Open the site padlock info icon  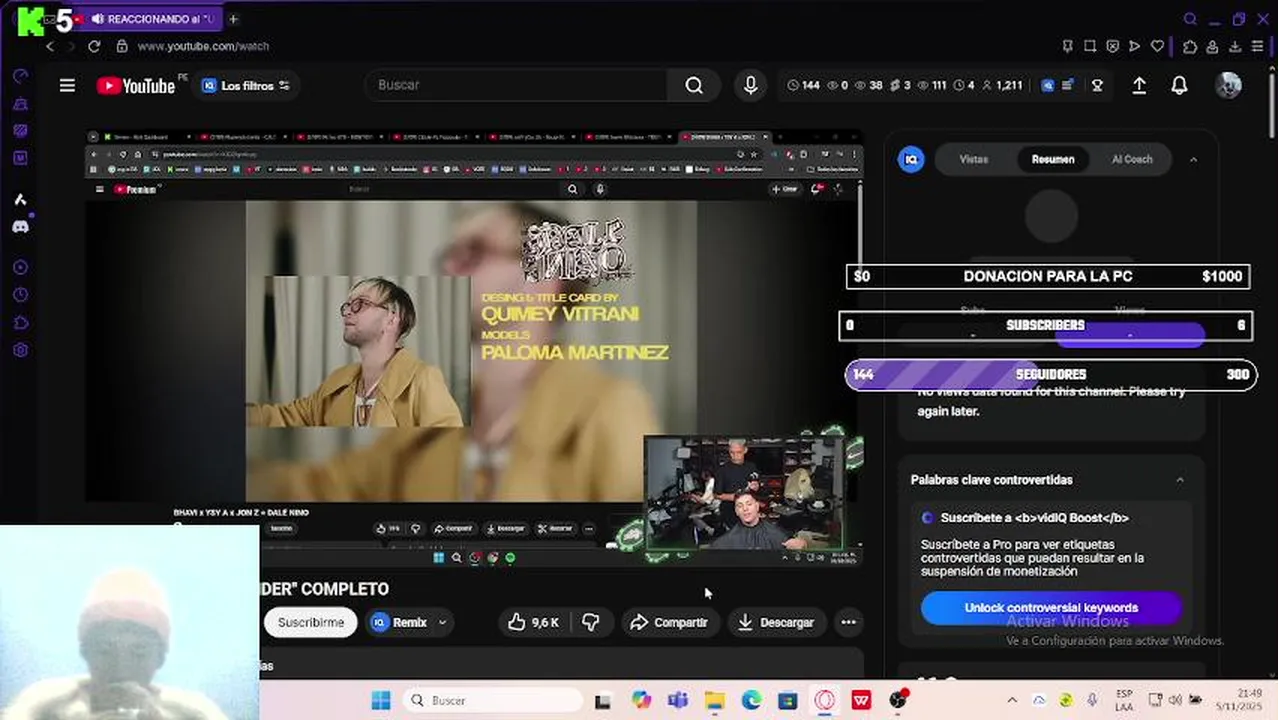[x=122, y=46]
